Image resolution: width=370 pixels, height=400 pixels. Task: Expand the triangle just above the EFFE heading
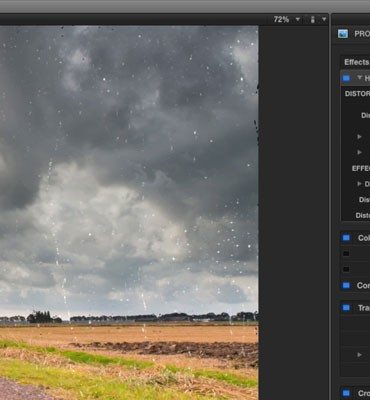pos(359,152)
